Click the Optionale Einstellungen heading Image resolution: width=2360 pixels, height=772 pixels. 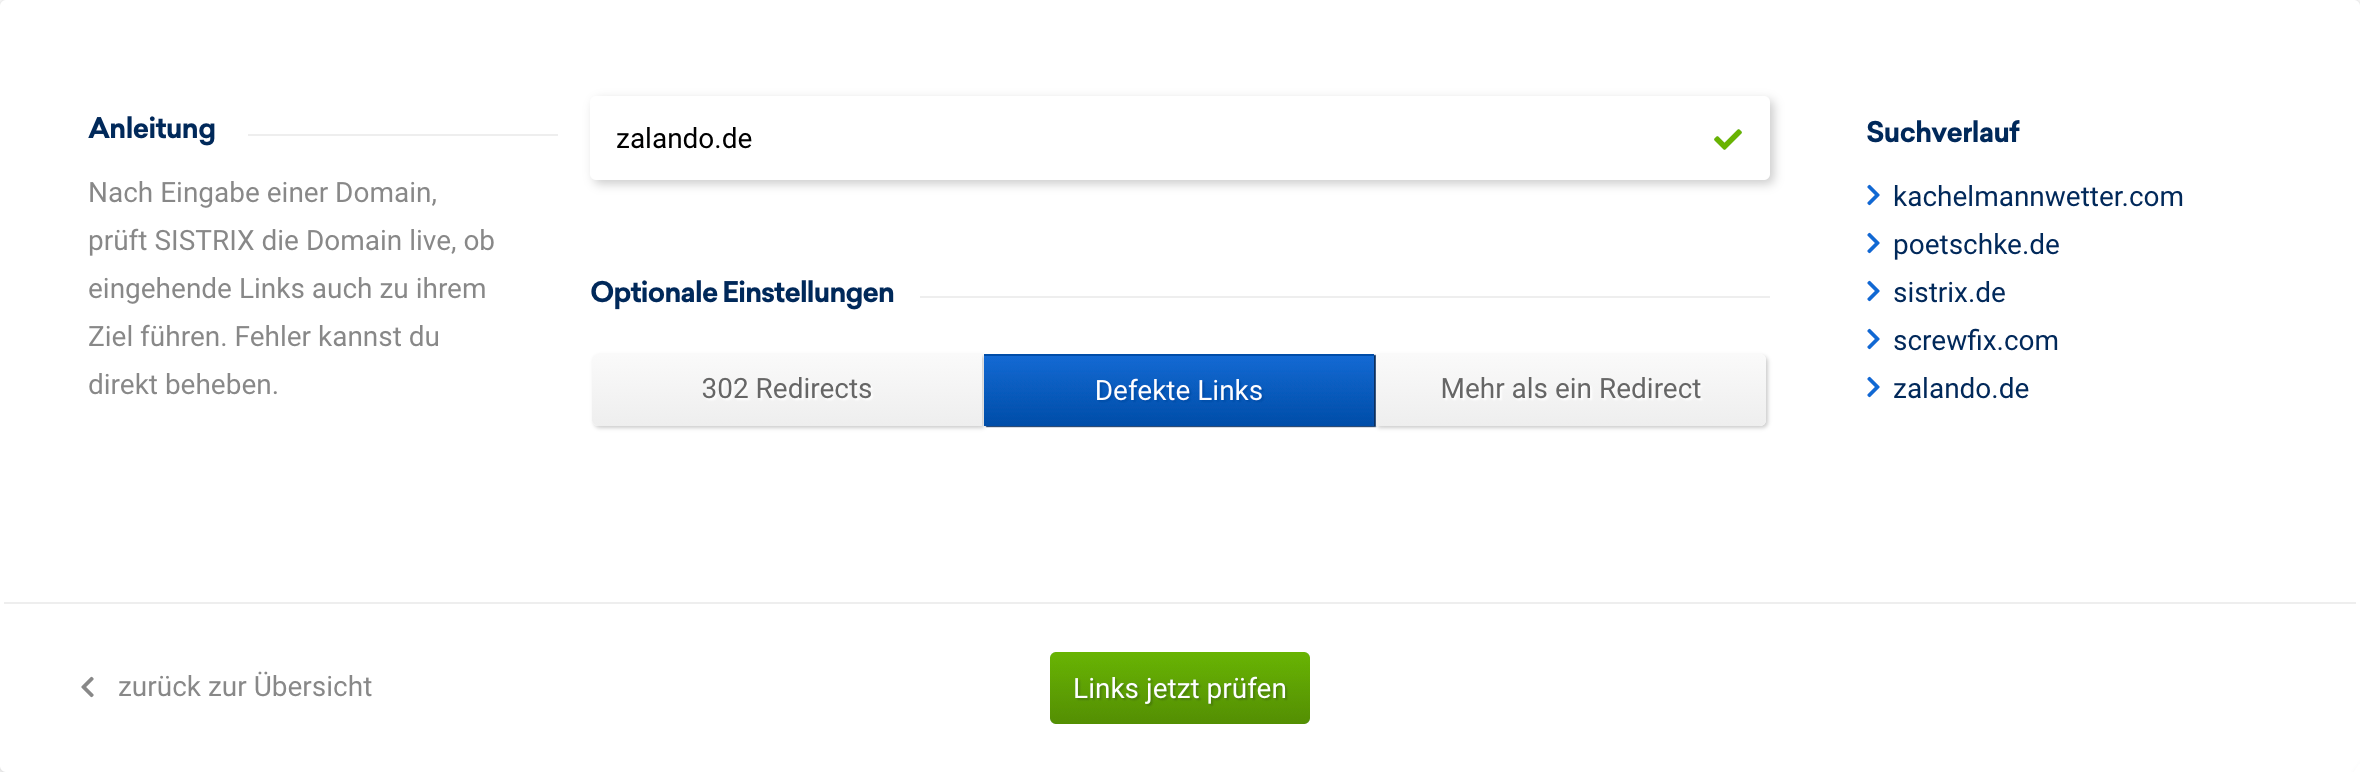click(742, 293)
